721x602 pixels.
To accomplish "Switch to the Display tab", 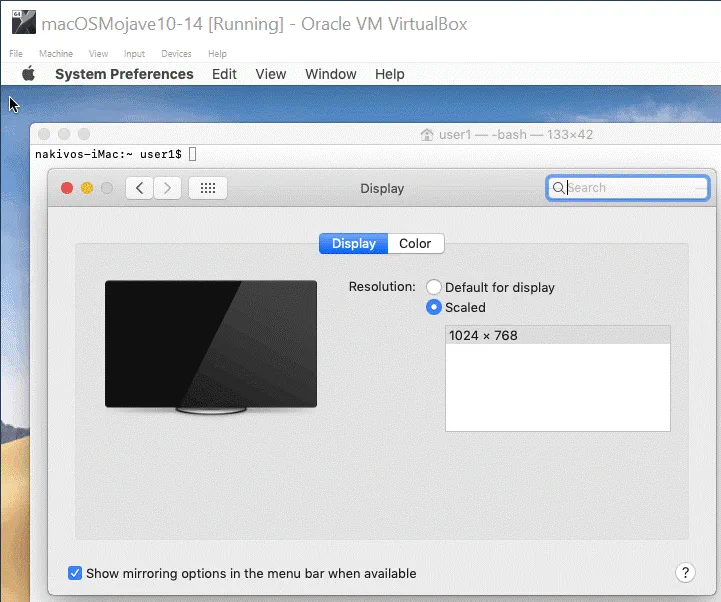I will tap(353, 244).
